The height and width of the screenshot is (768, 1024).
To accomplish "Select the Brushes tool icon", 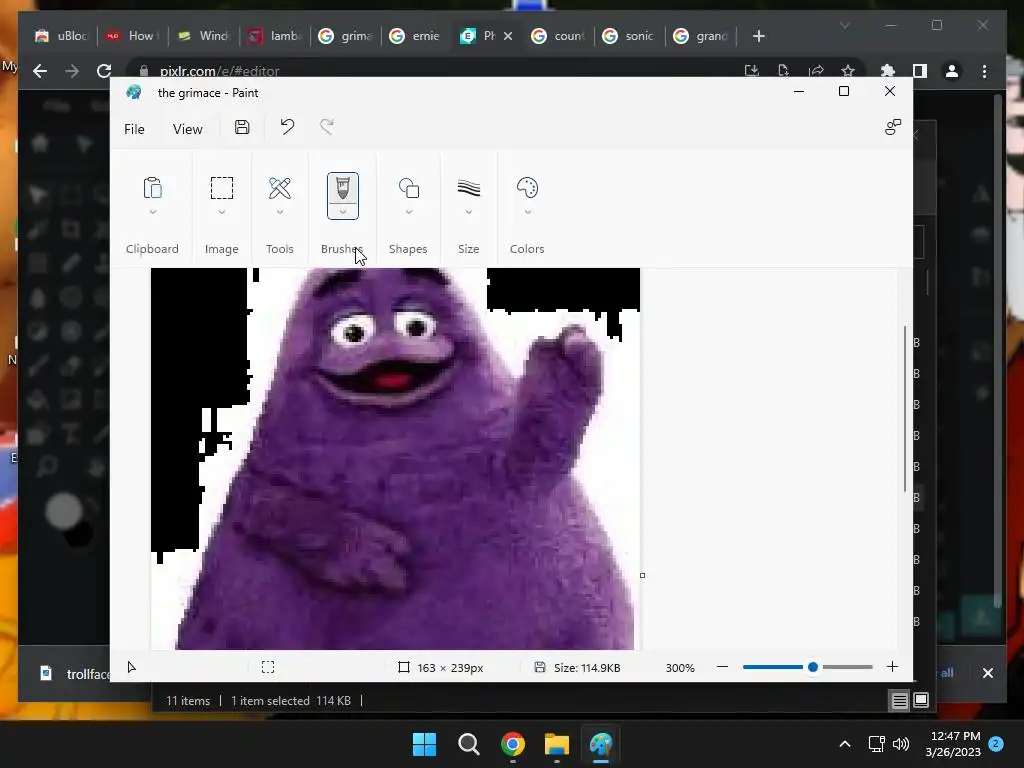I will click(x=342, y=188).
